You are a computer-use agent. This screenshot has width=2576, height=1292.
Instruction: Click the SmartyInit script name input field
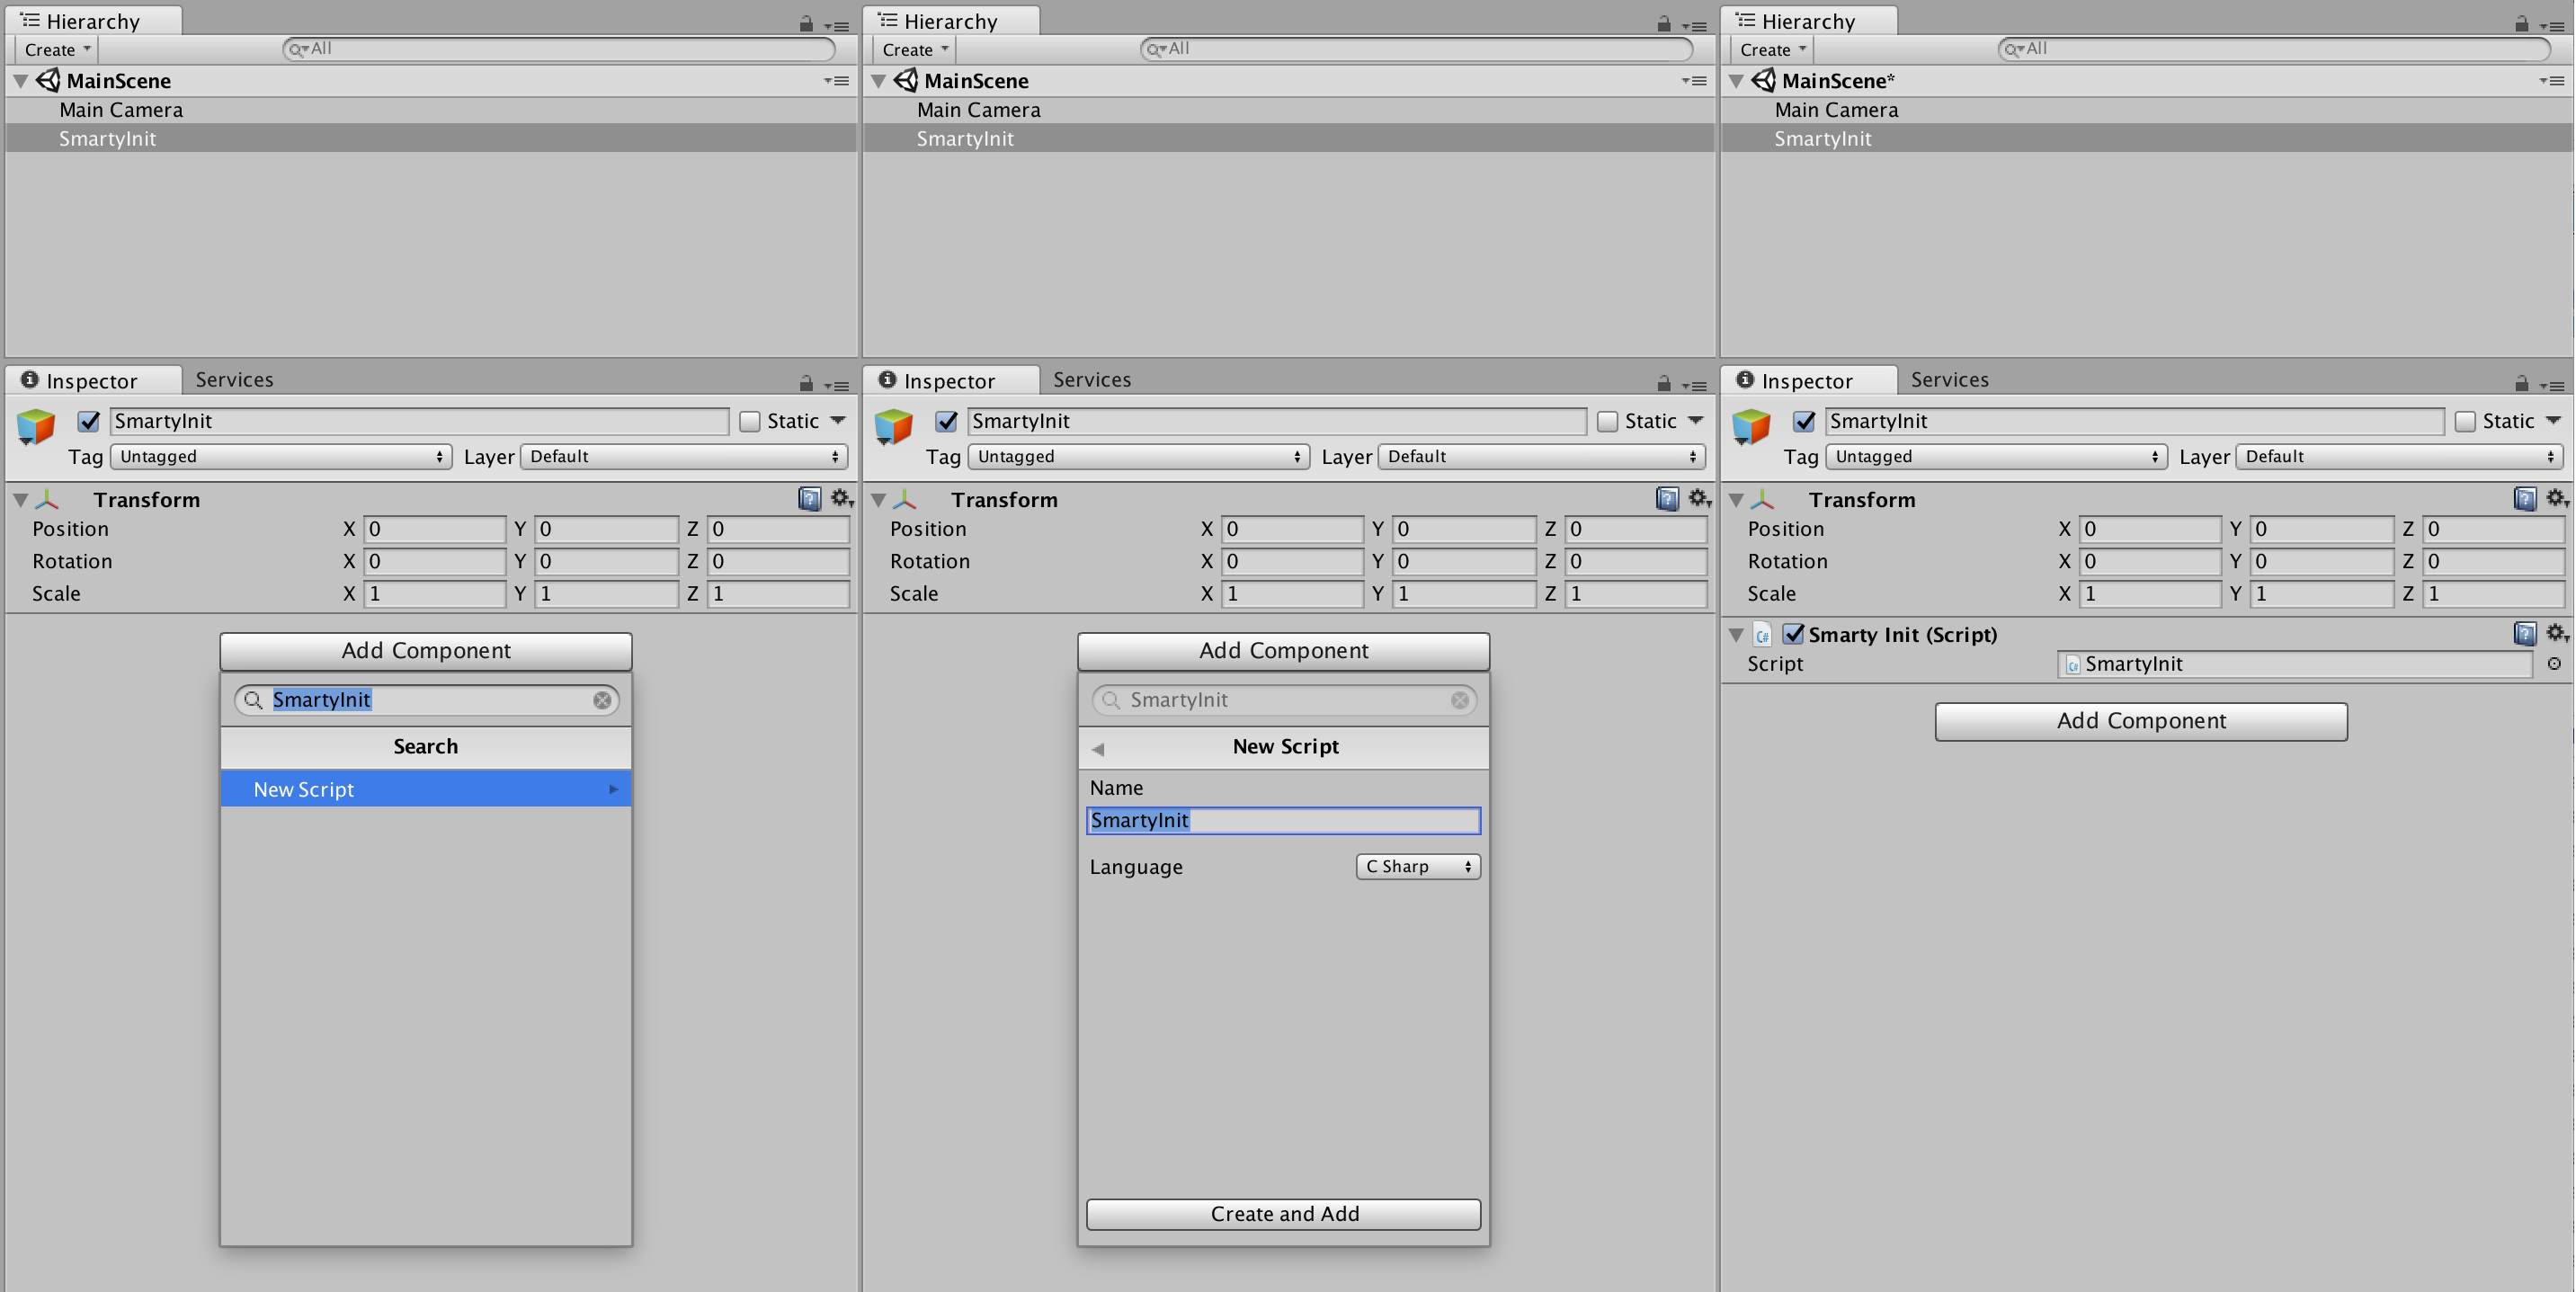pyautogui.click(x=1283, y=820)
